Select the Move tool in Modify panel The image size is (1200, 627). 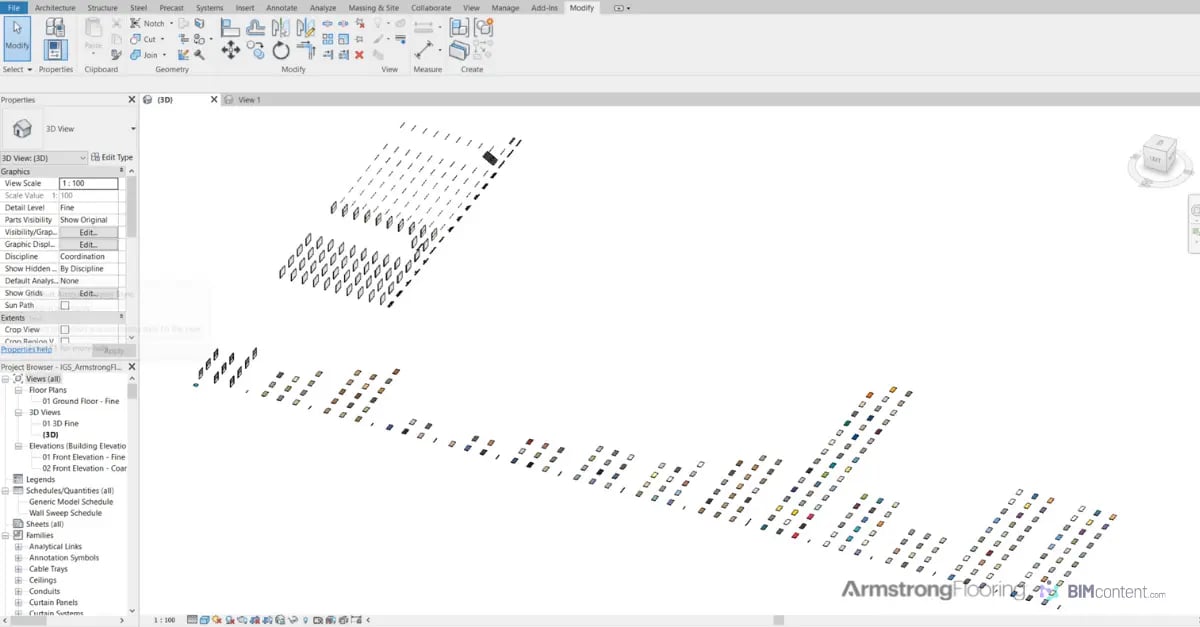230,48
